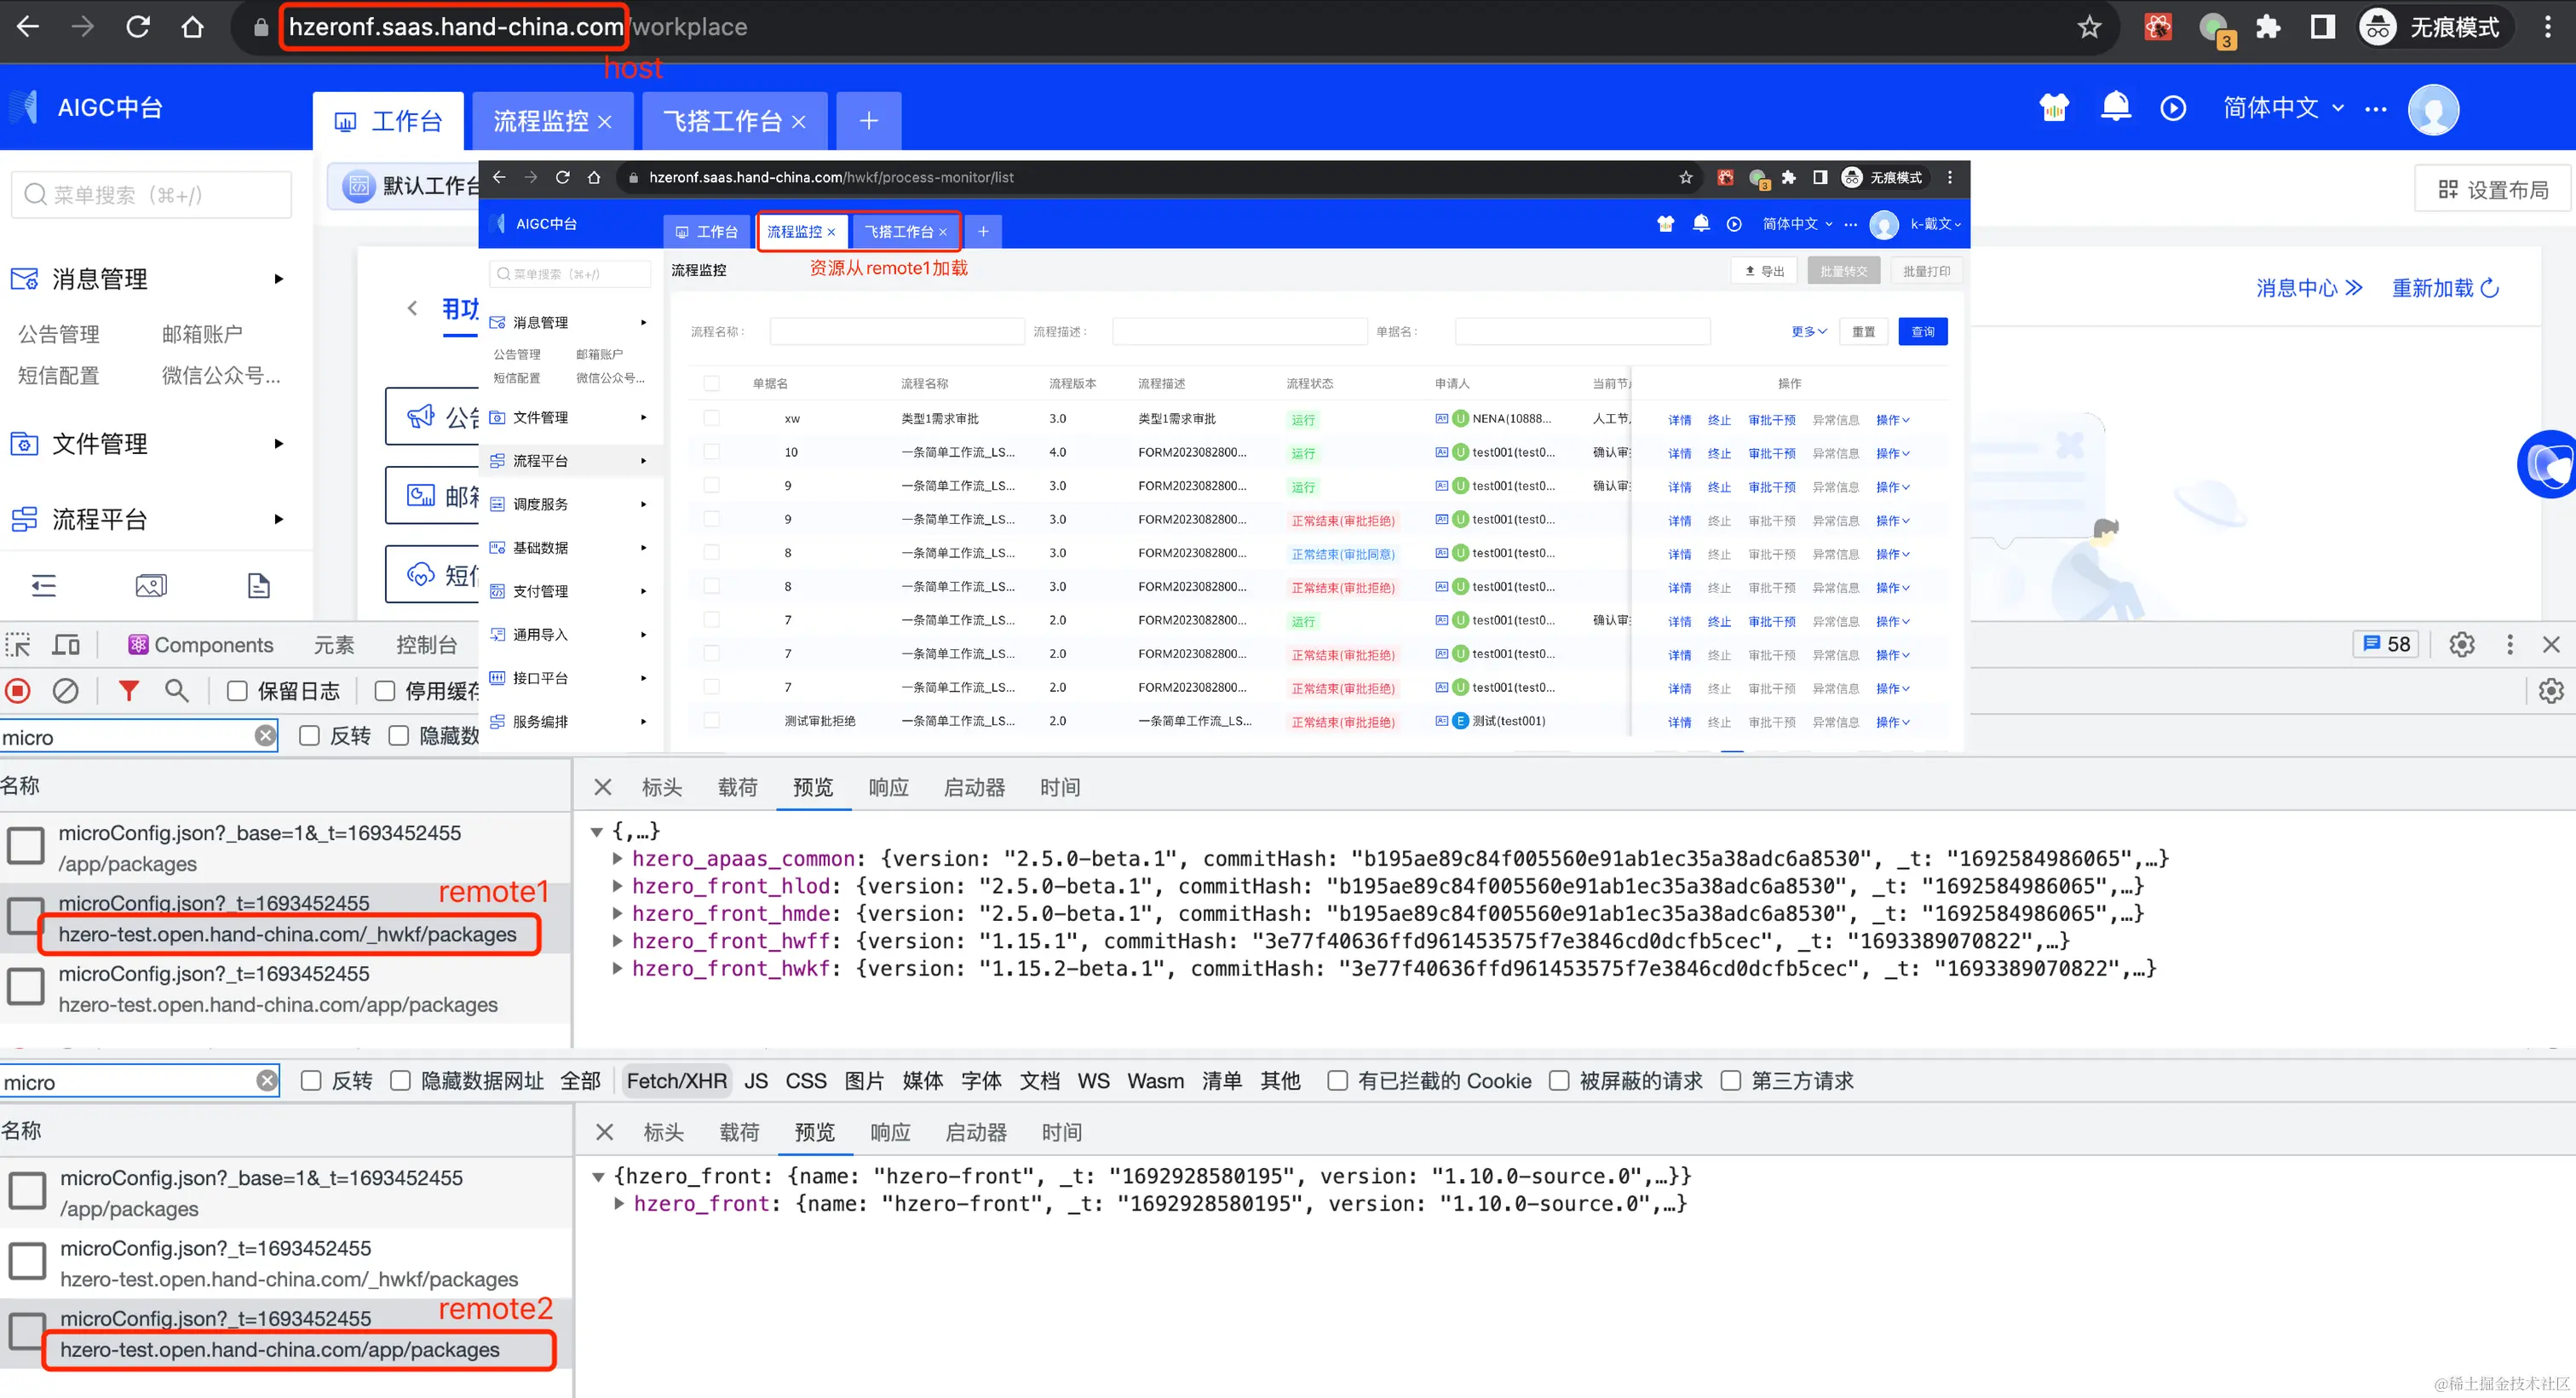Viewport: 2576px width, 1398px height.
Task: Expand the hzero_front_hwkf JSON node
Action: [x=618, y=968]
